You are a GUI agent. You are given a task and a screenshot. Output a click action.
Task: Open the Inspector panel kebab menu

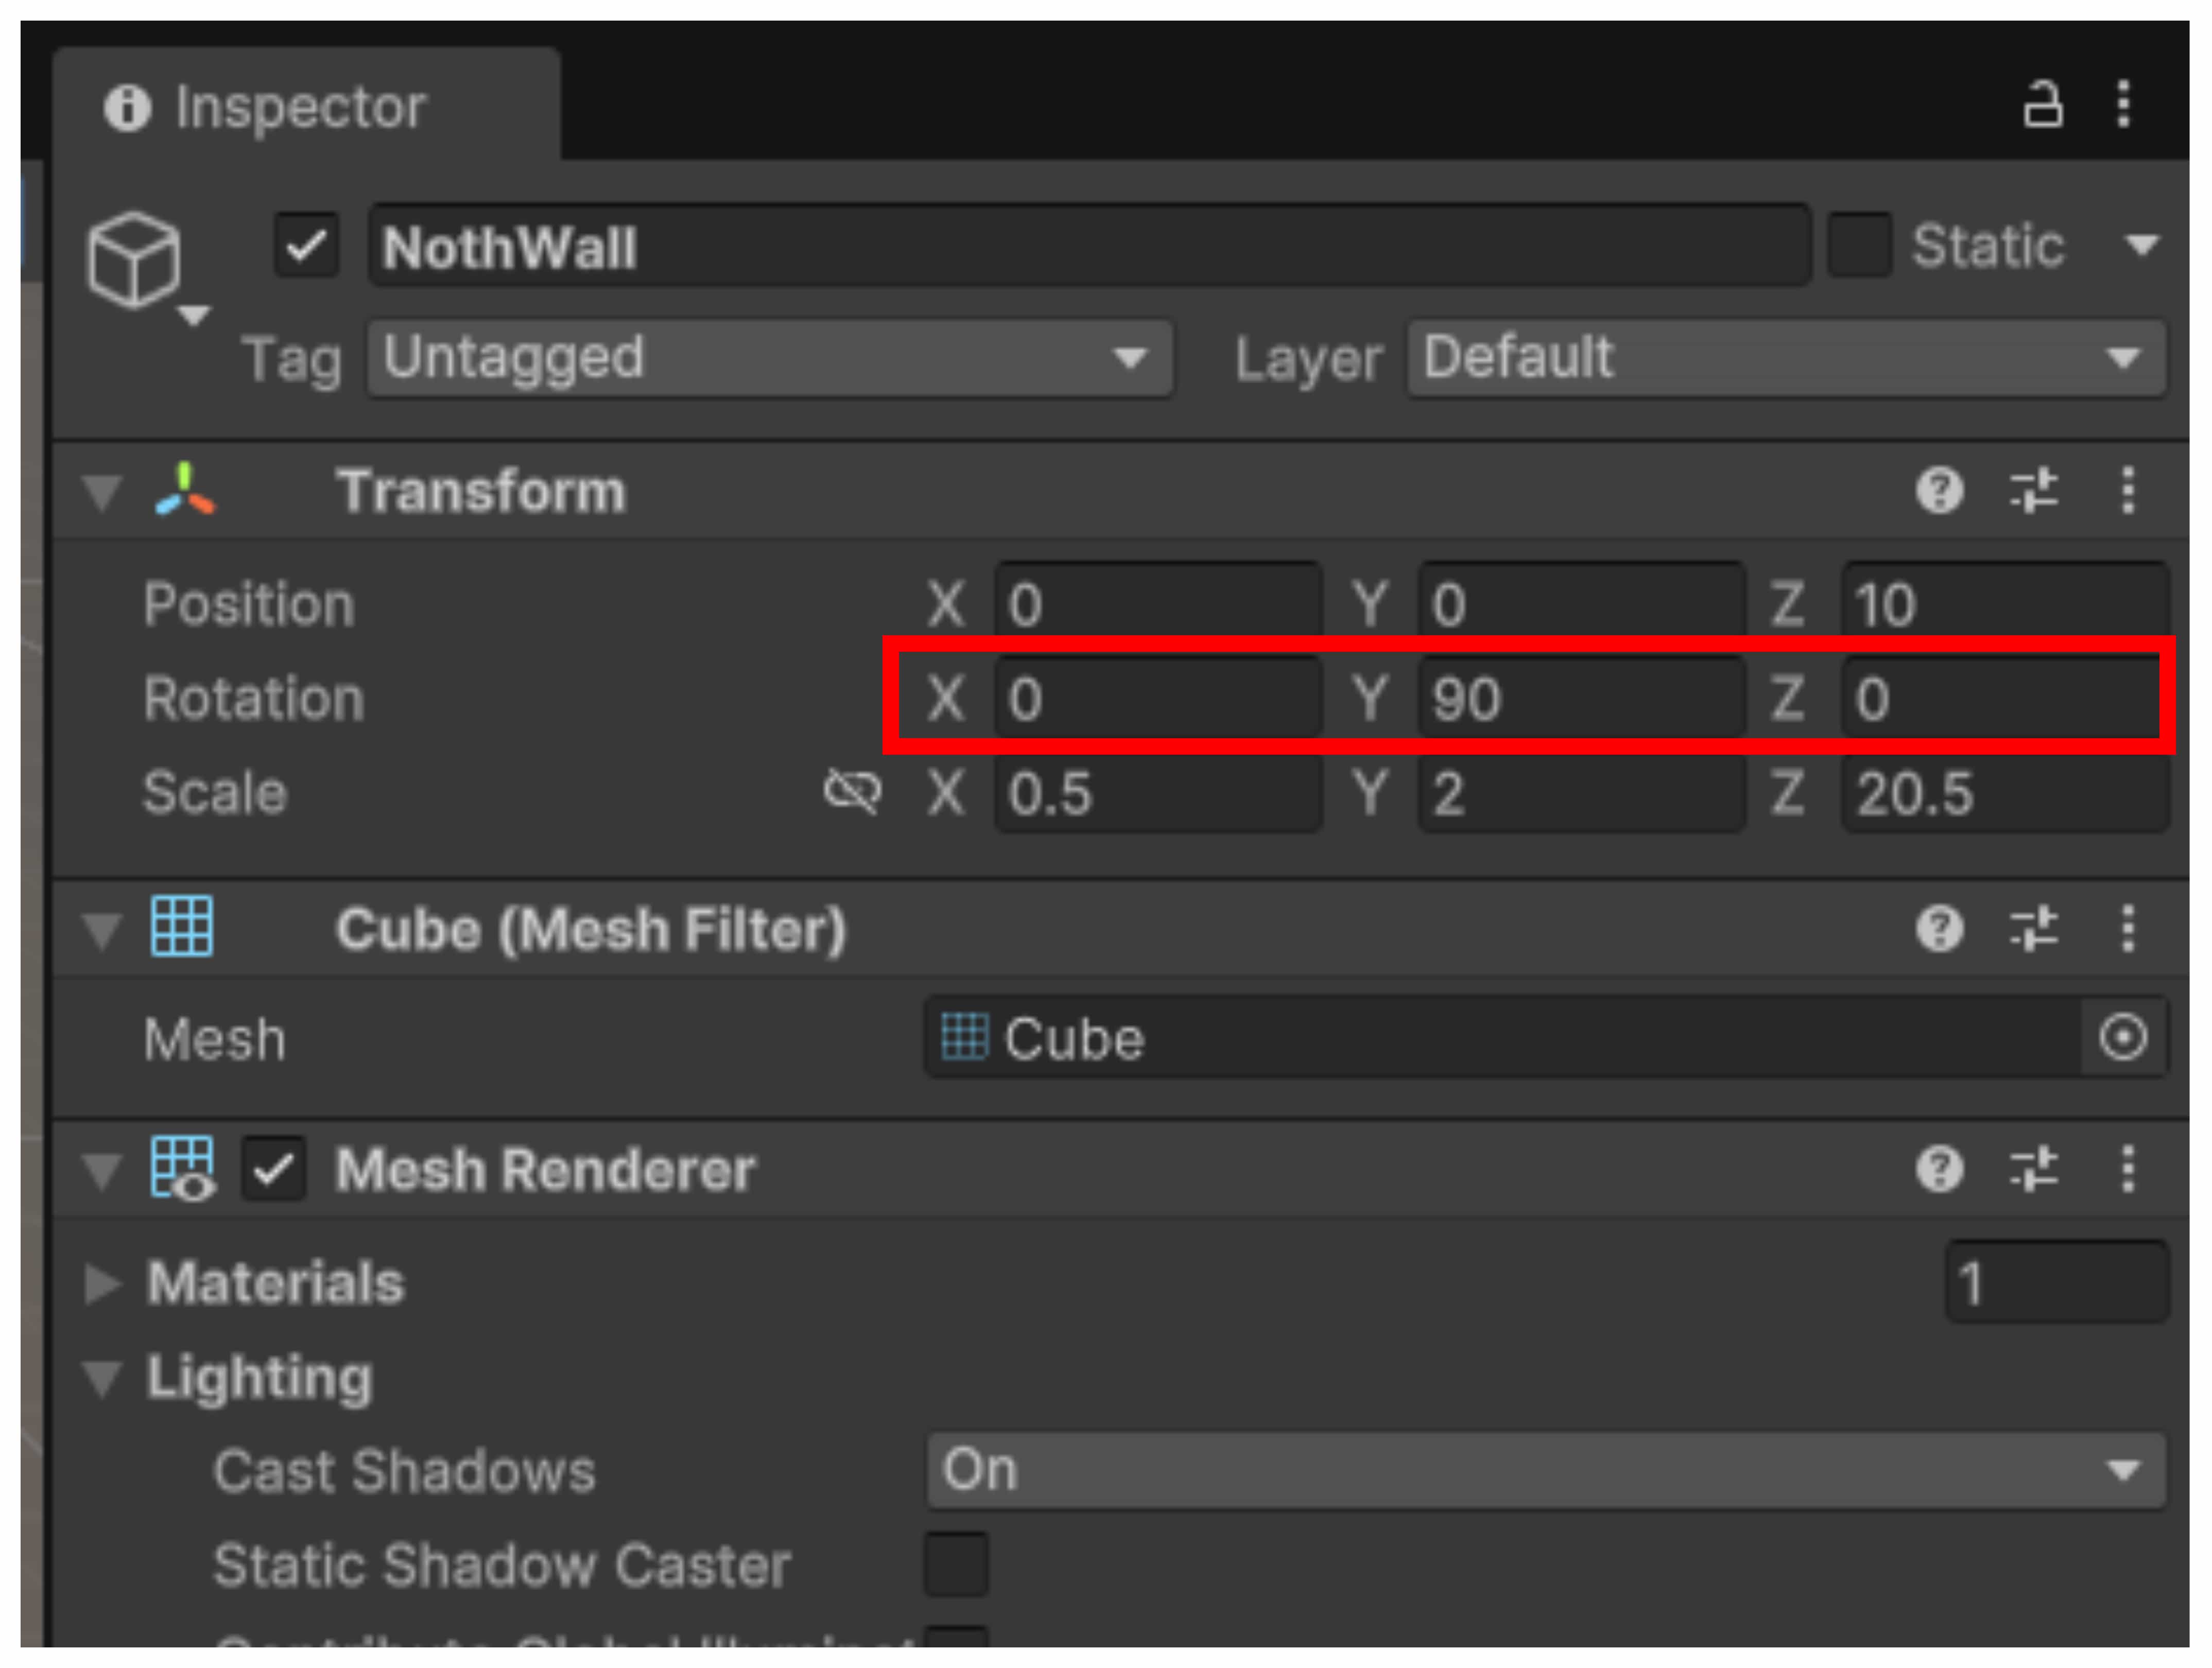tap(2123, 104)
